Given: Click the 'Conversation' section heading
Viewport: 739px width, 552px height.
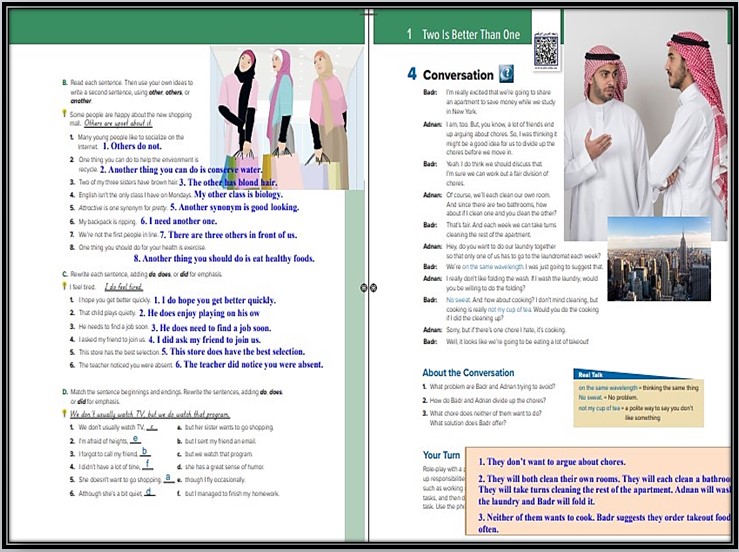Looking at the screenshot, I should (458, 75).
